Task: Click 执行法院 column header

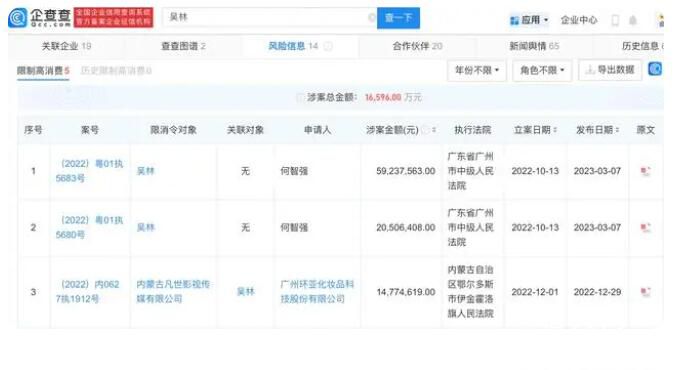Action: pos(473,130)
